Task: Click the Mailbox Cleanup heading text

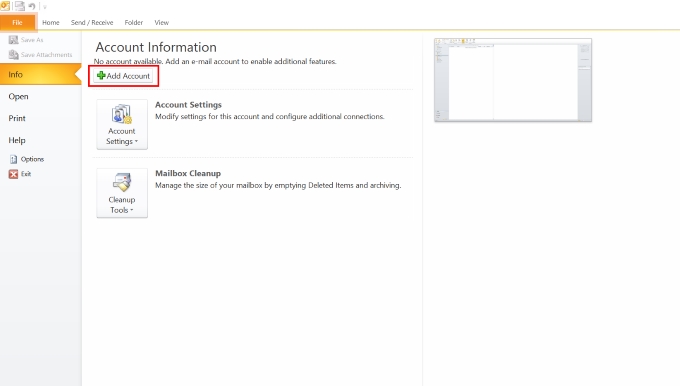Action: pyautogui.click(x=188, y=173)
